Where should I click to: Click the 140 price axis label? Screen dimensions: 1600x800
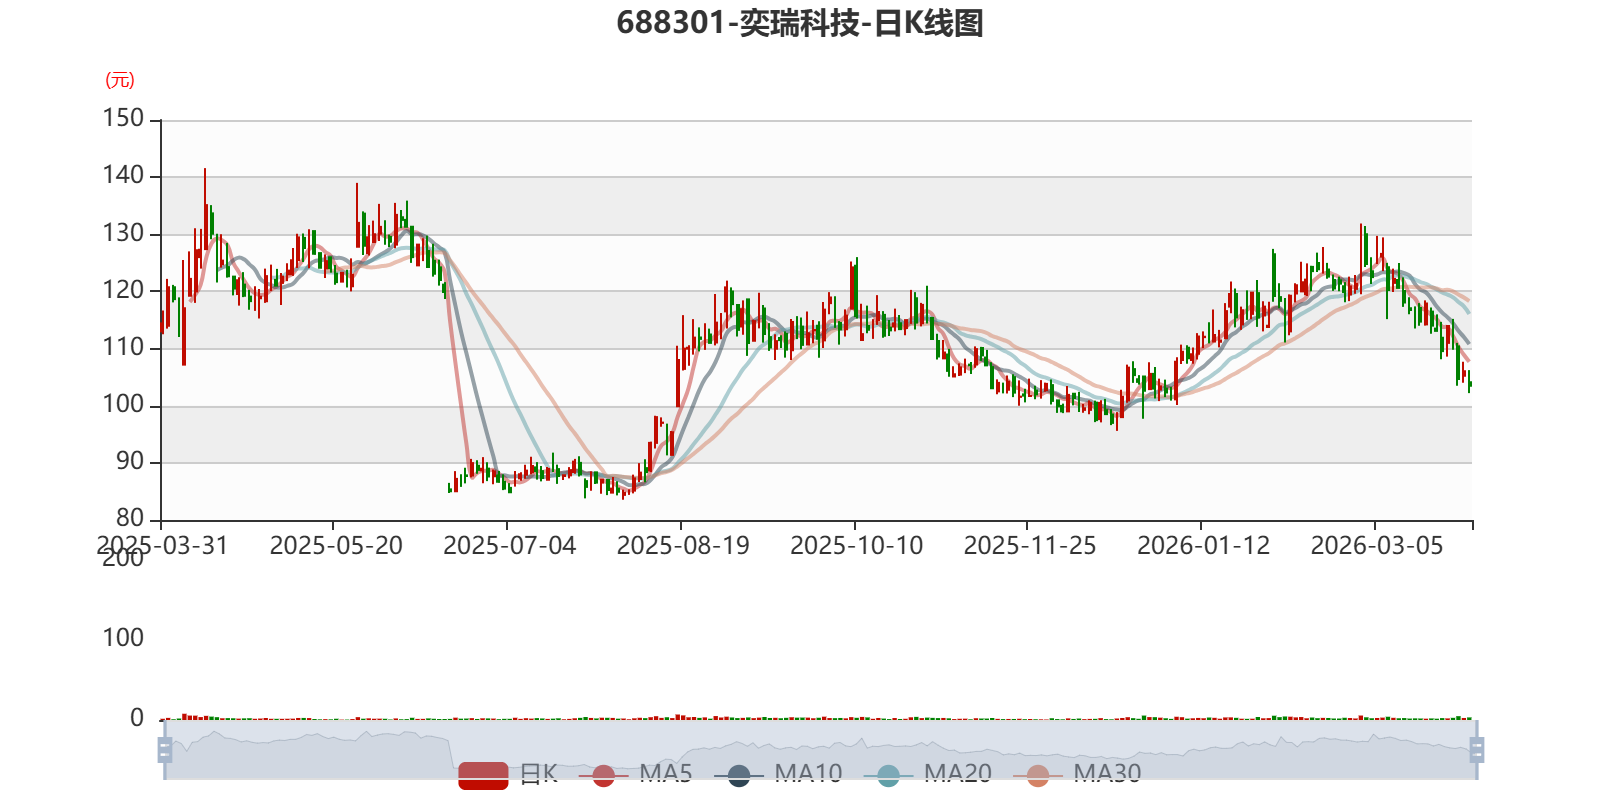click(124, 175)
